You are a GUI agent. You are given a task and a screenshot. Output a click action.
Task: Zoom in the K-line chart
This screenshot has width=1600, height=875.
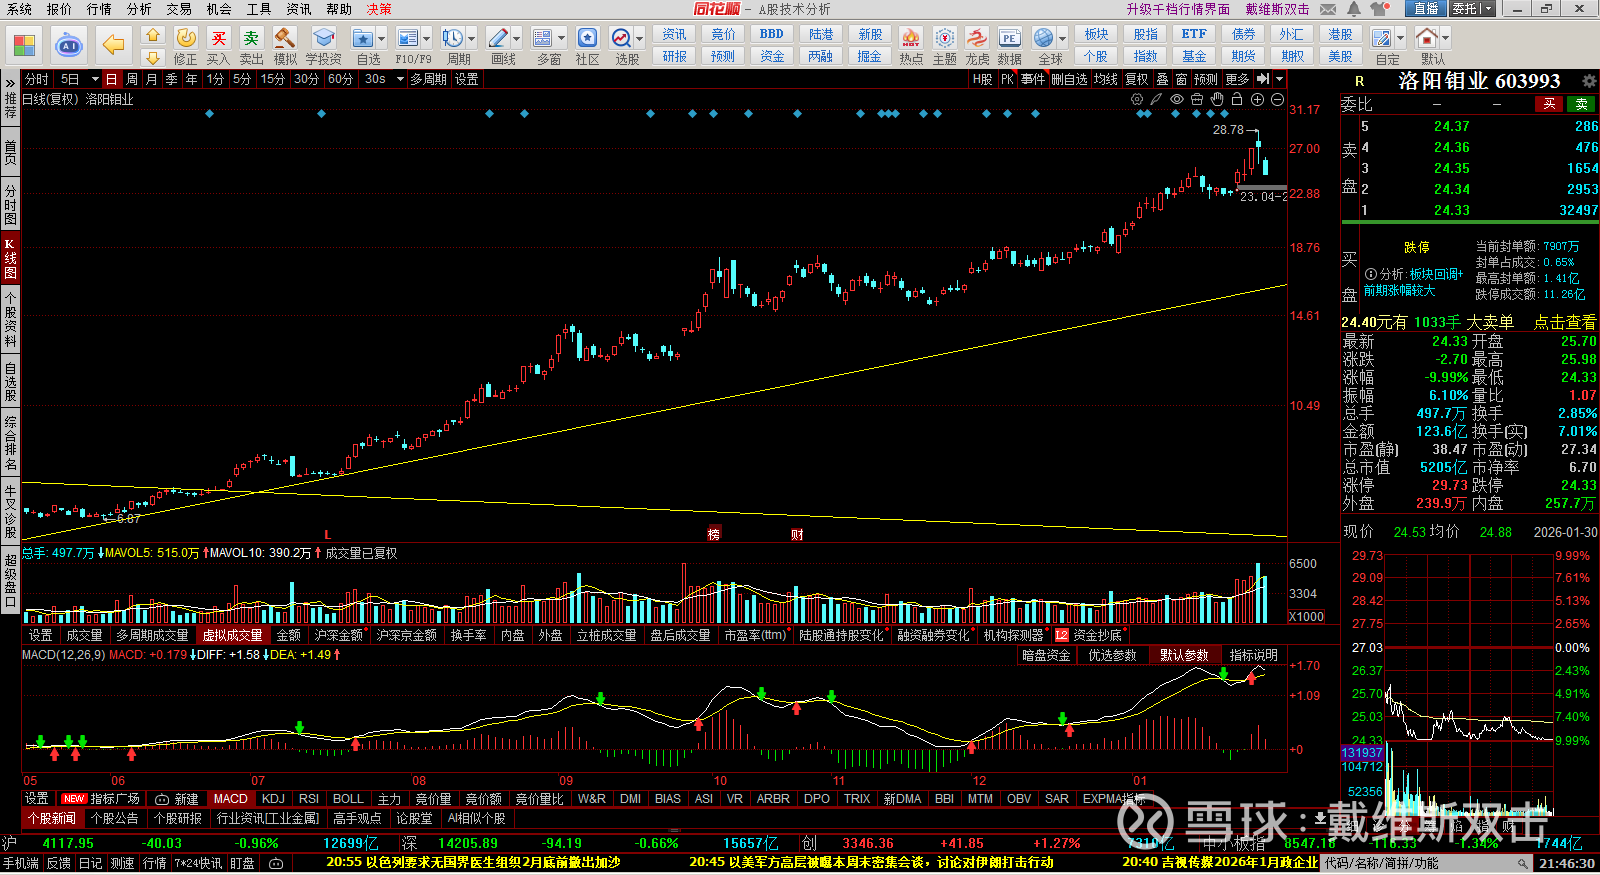point(1257,99)
